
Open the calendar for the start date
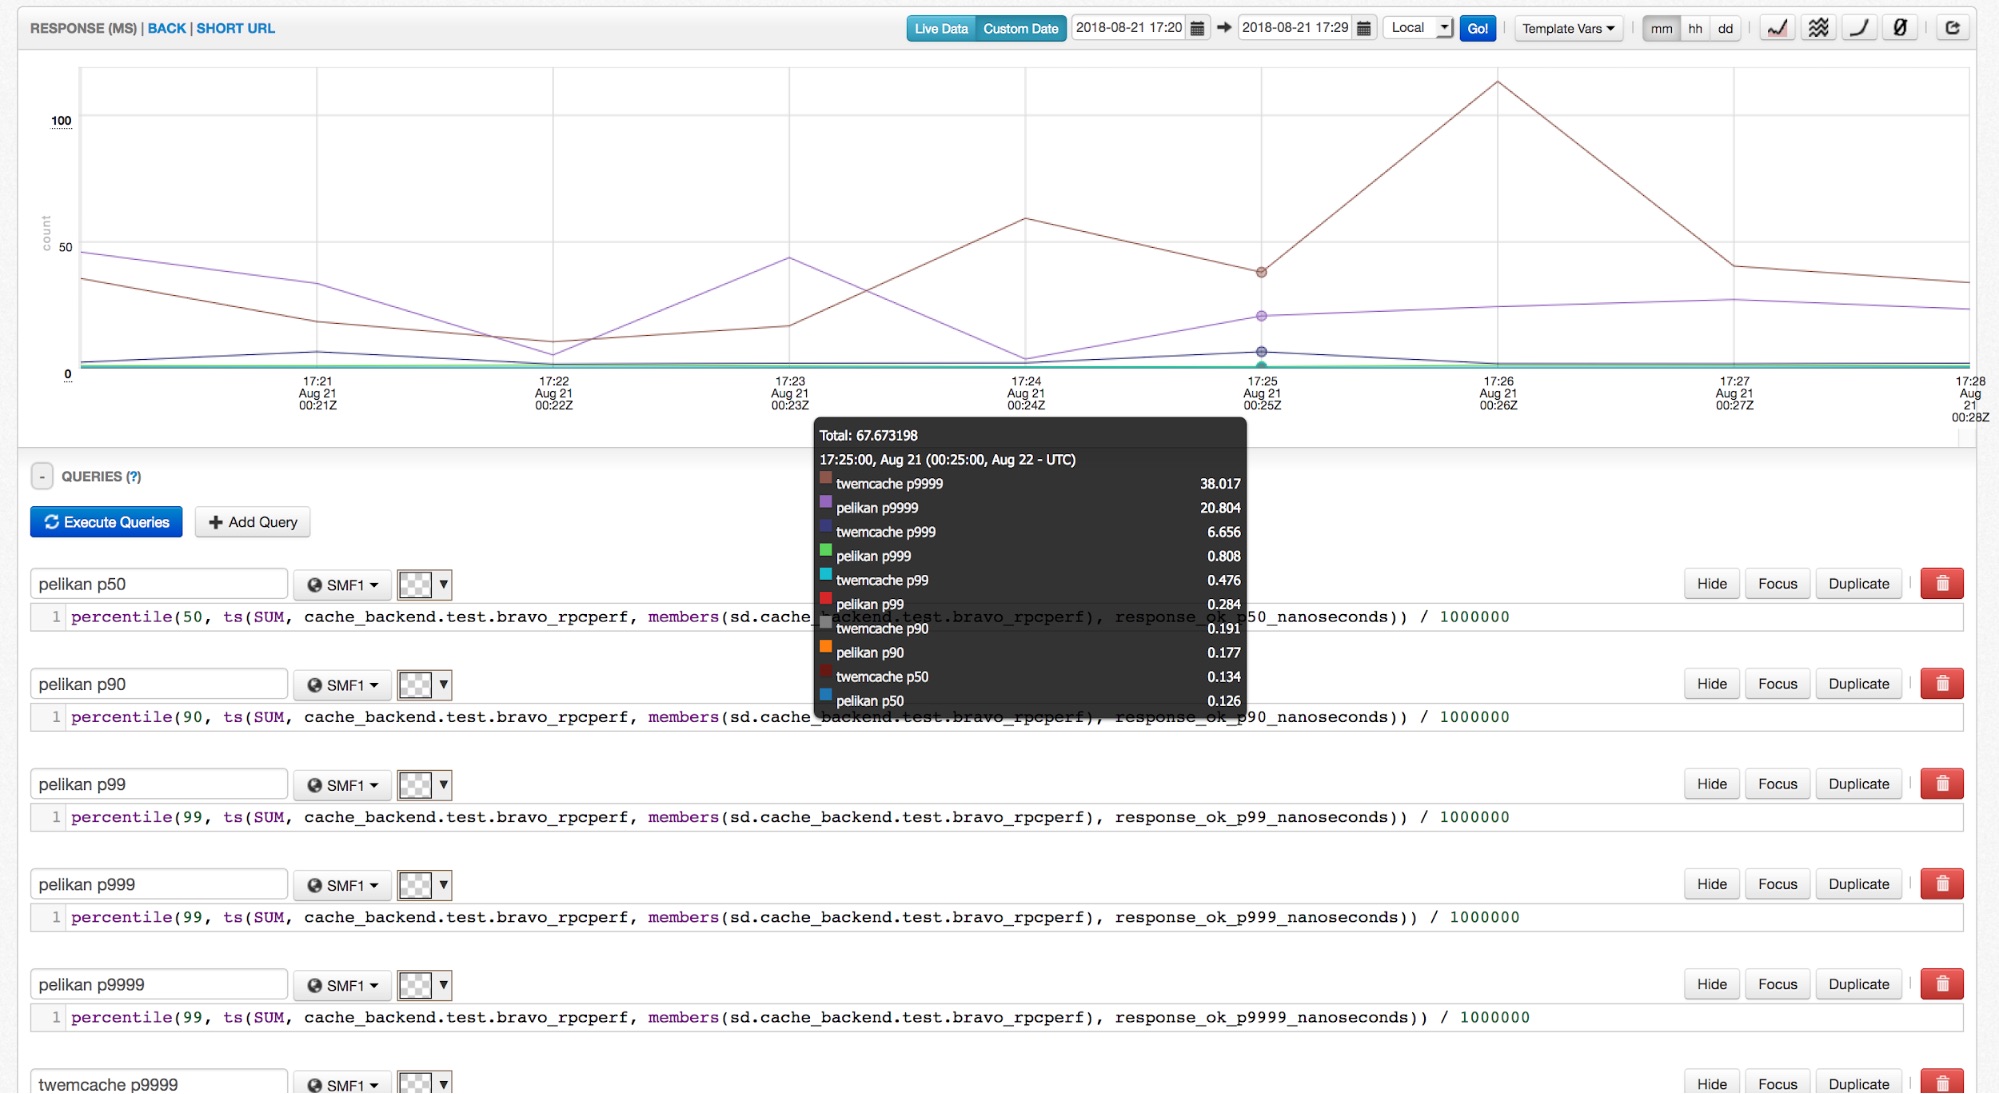(1197, 28)
